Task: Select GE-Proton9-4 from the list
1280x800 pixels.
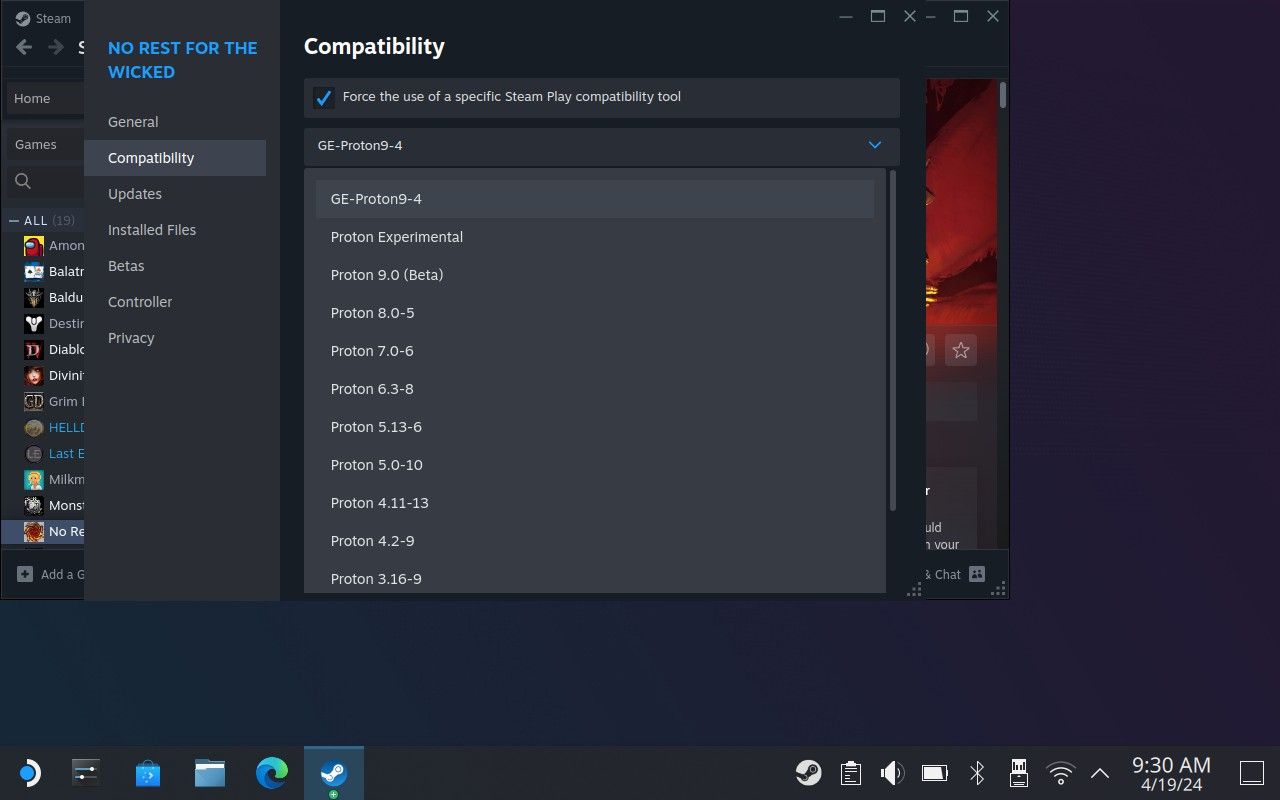Action: [595, 199]
